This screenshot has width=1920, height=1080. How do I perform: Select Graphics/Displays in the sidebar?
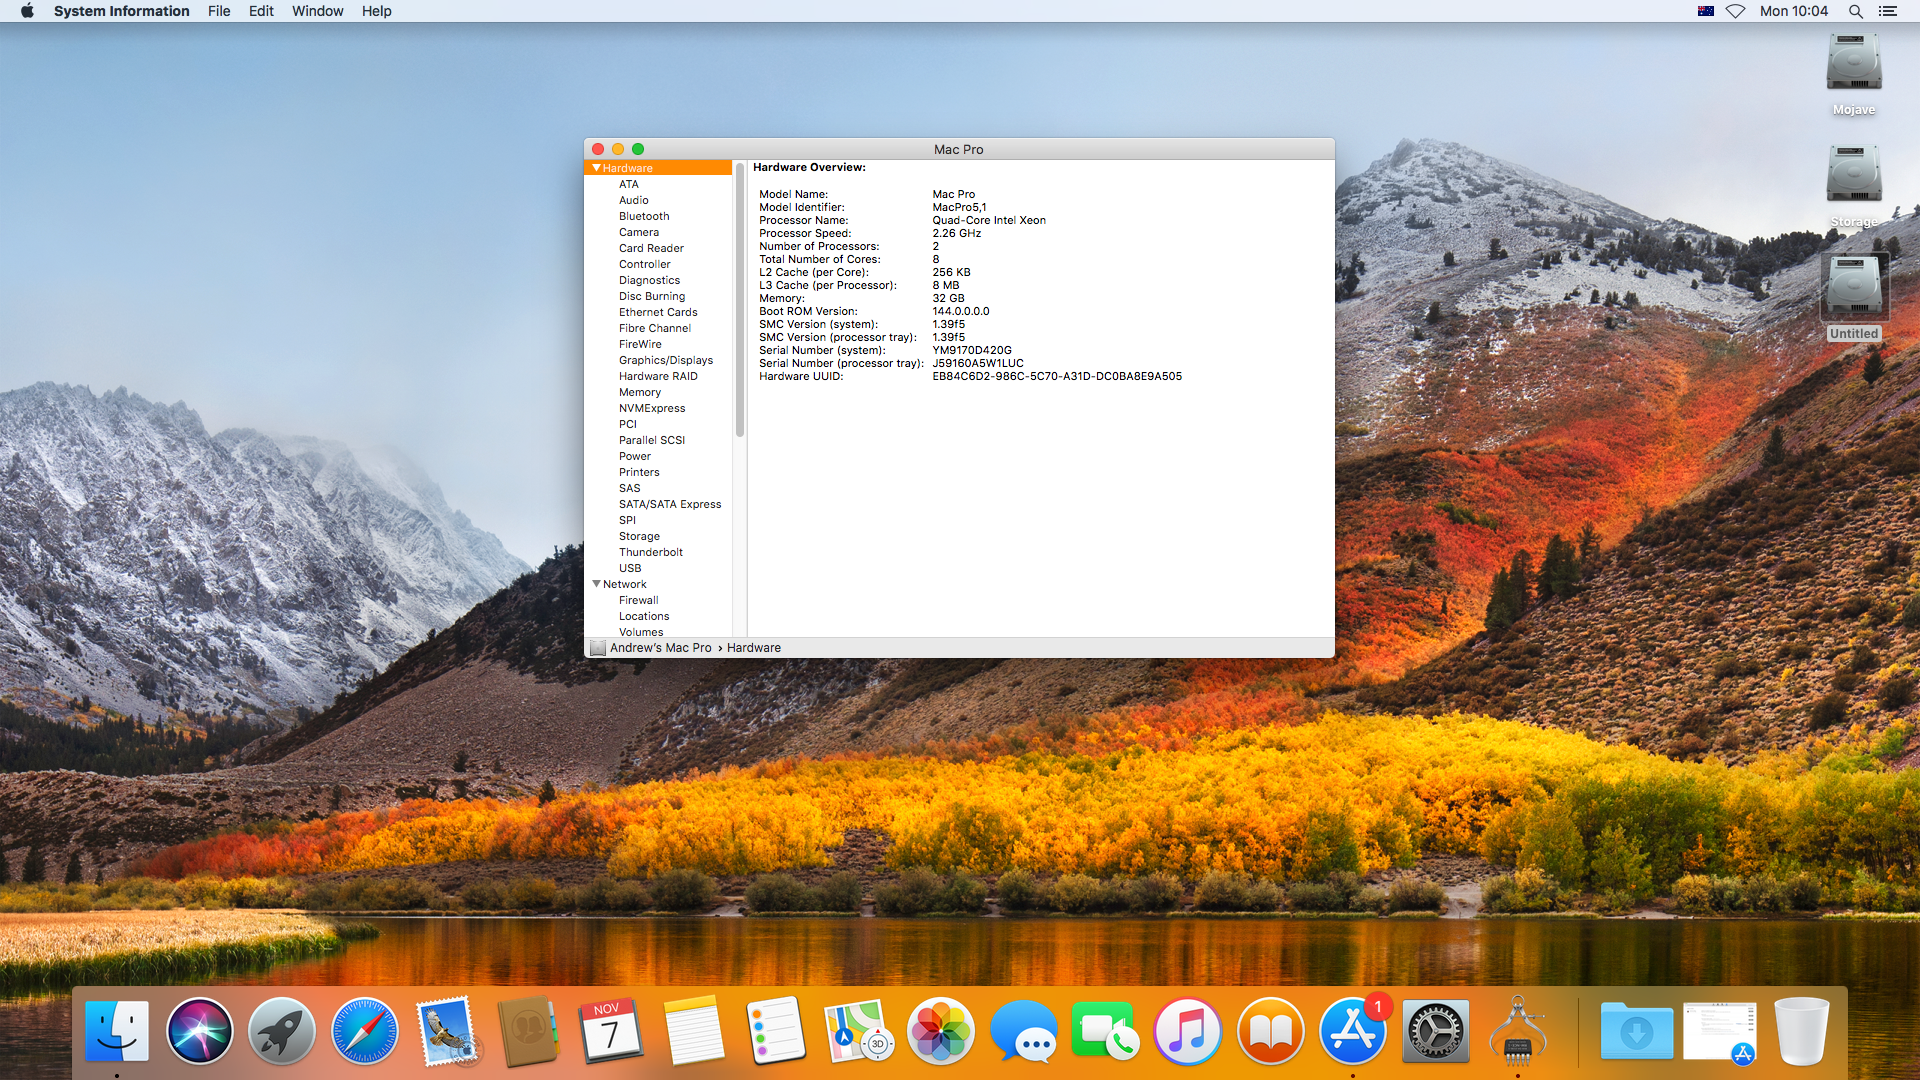(665, 360)
